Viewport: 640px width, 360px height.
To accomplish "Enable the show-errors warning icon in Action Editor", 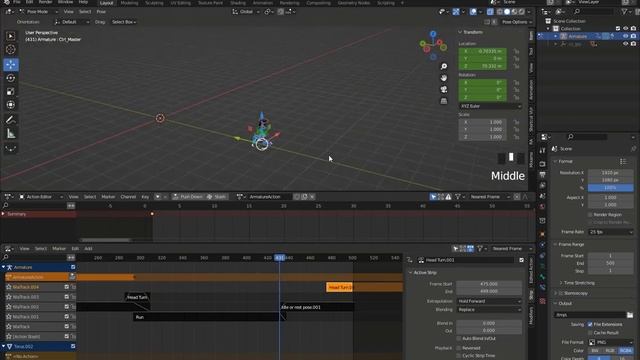I will (448, 197).
